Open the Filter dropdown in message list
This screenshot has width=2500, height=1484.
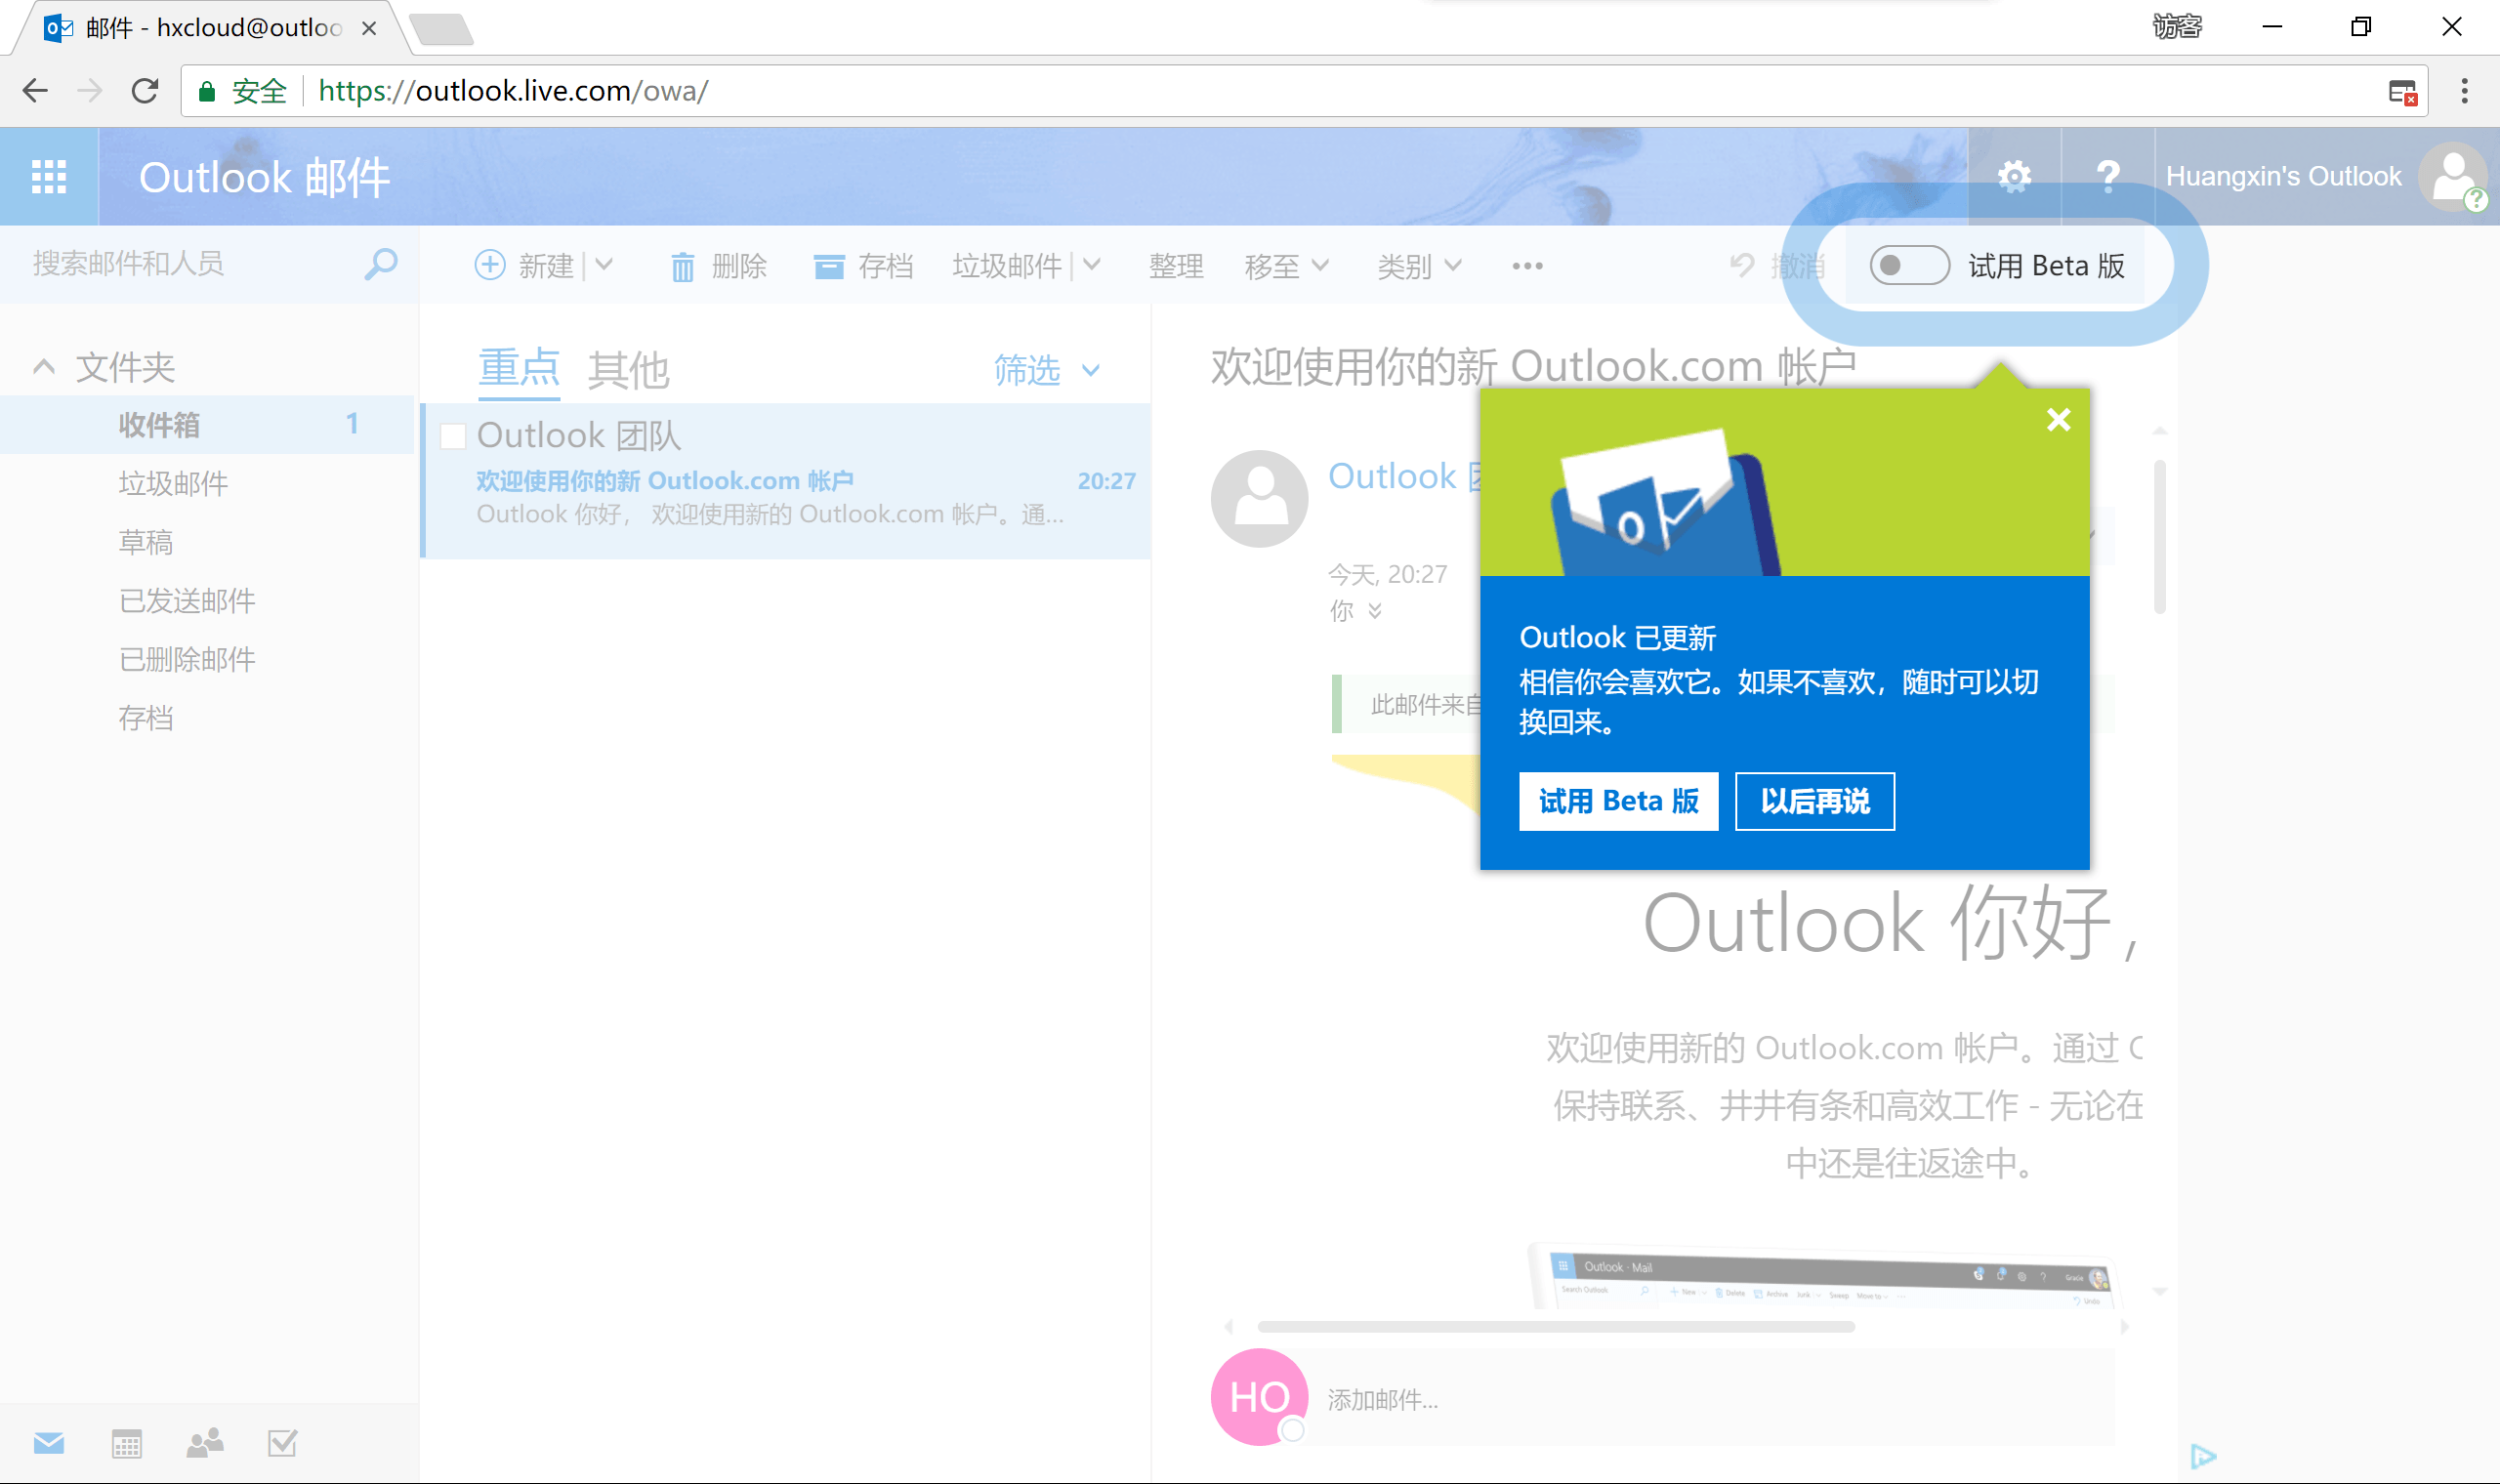click(1046, 370)
